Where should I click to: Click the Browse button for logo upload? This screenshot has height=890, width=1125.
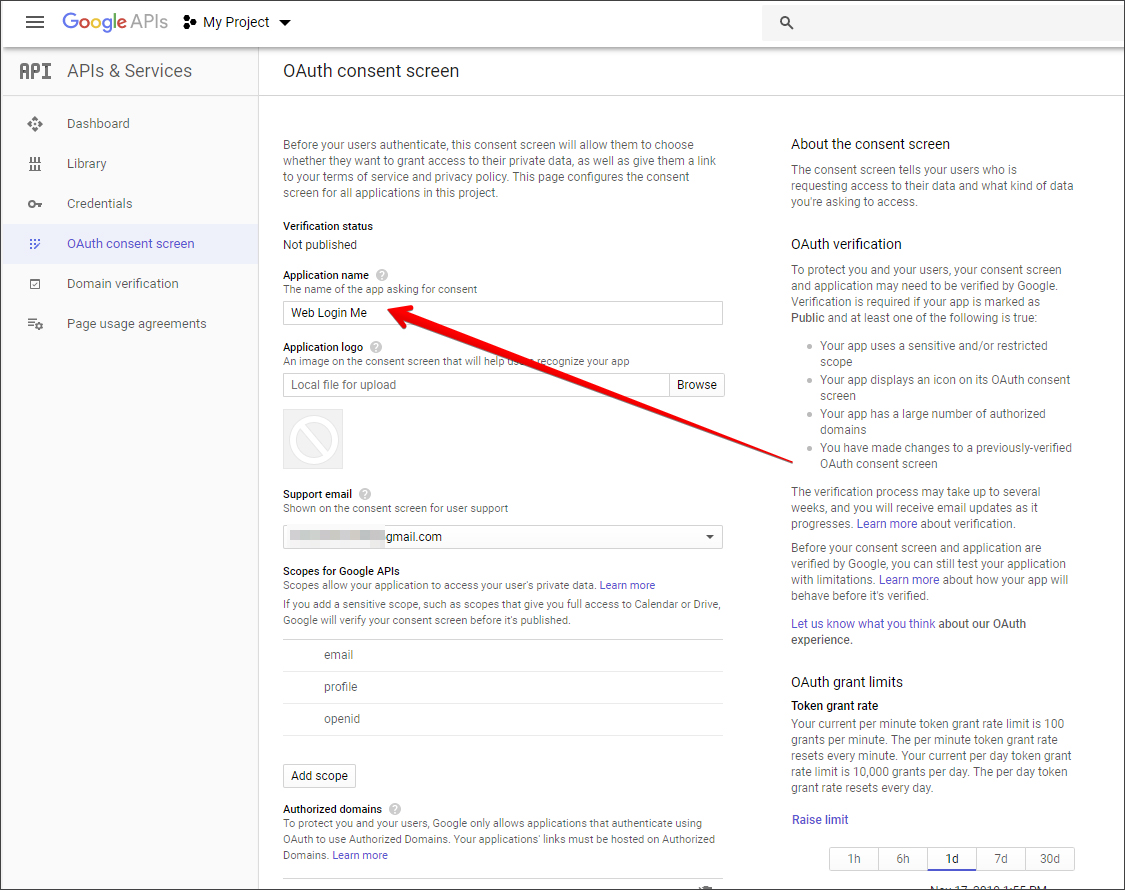tap(697, 385)
